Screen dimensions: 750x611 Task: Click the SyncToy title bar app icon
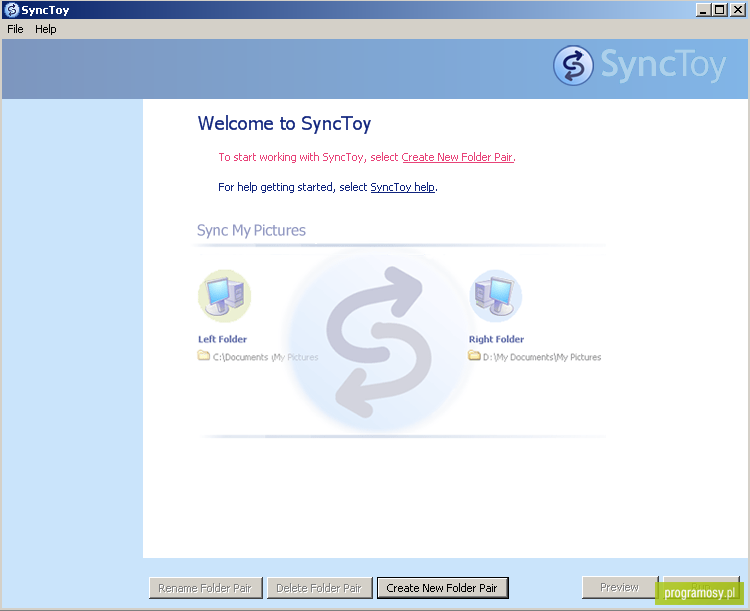click(11, 10)
